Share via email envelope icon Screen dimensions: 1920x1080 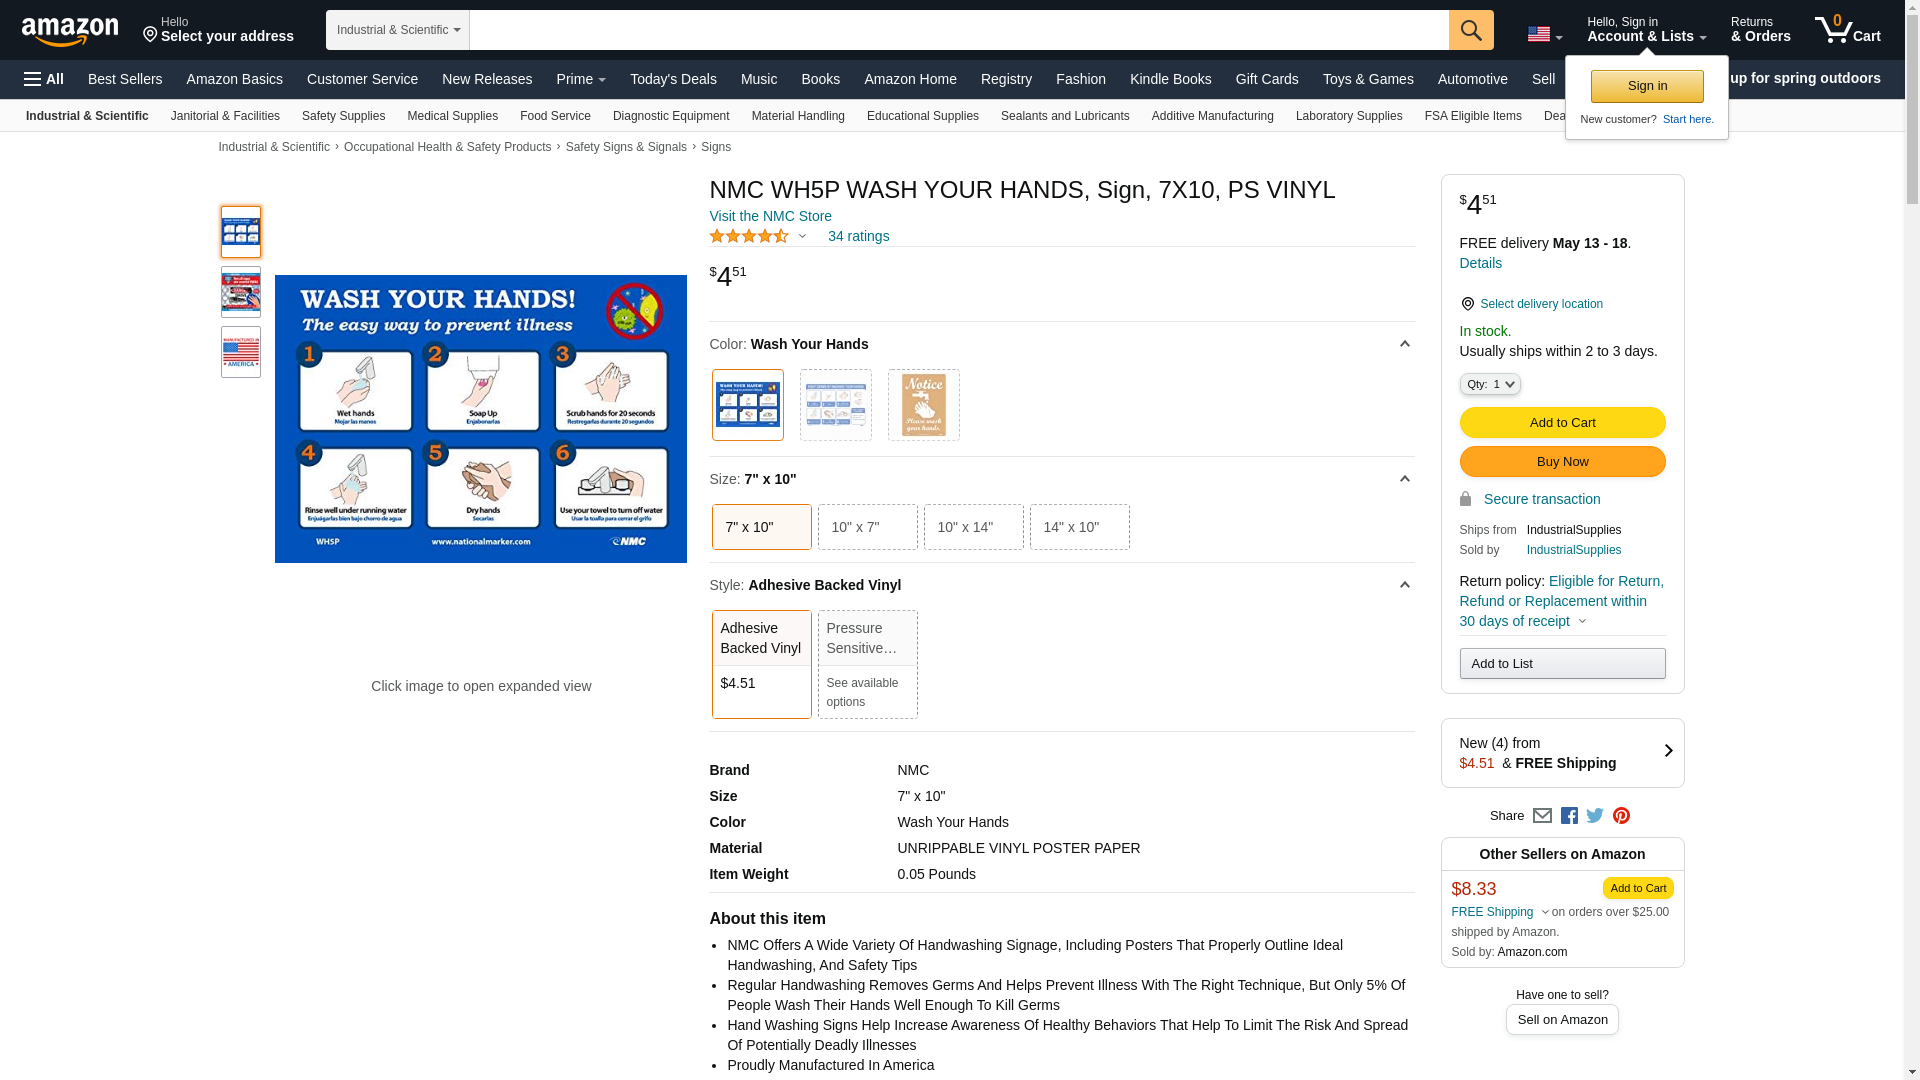pyautogui.click(x=1542, y=816)
